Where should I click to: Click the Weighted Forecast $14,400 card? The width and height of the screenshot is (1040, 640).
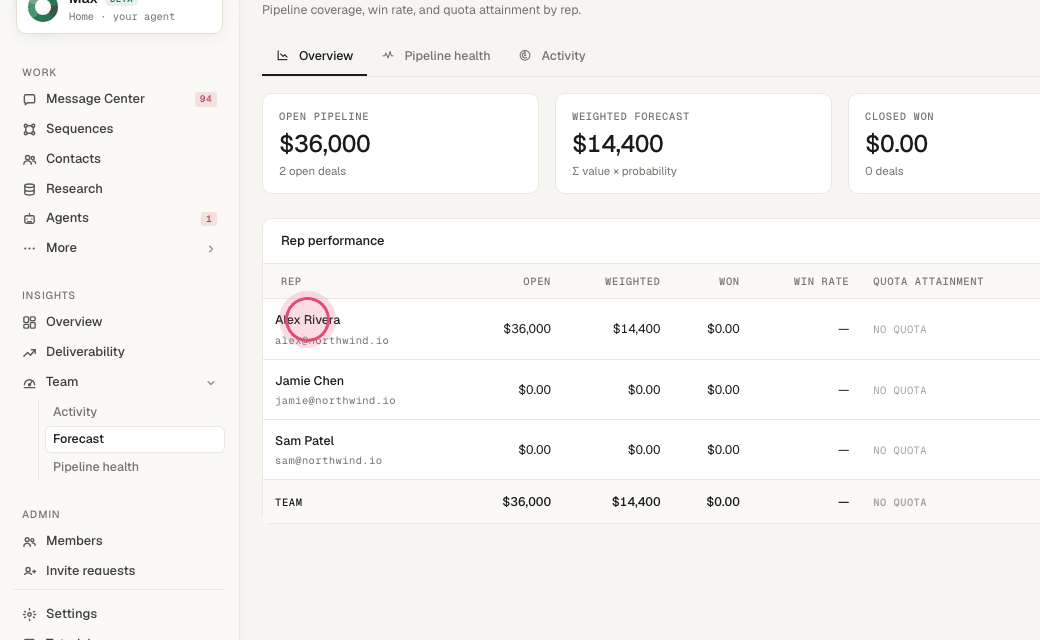[x=693, y=143]
